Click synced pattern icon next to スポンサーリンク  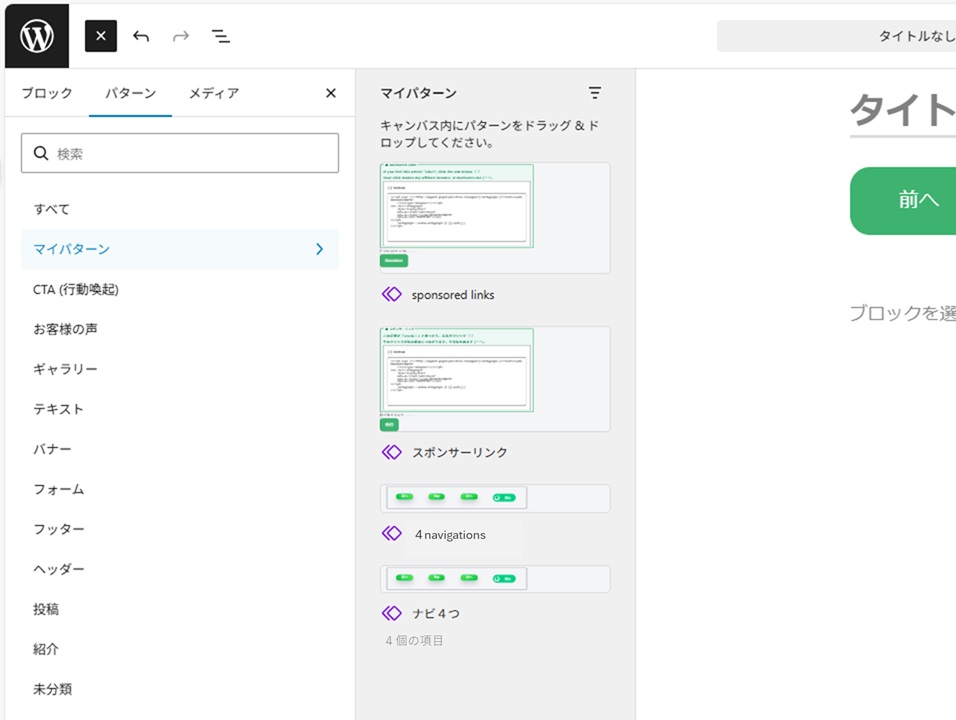tap(392, 452)
